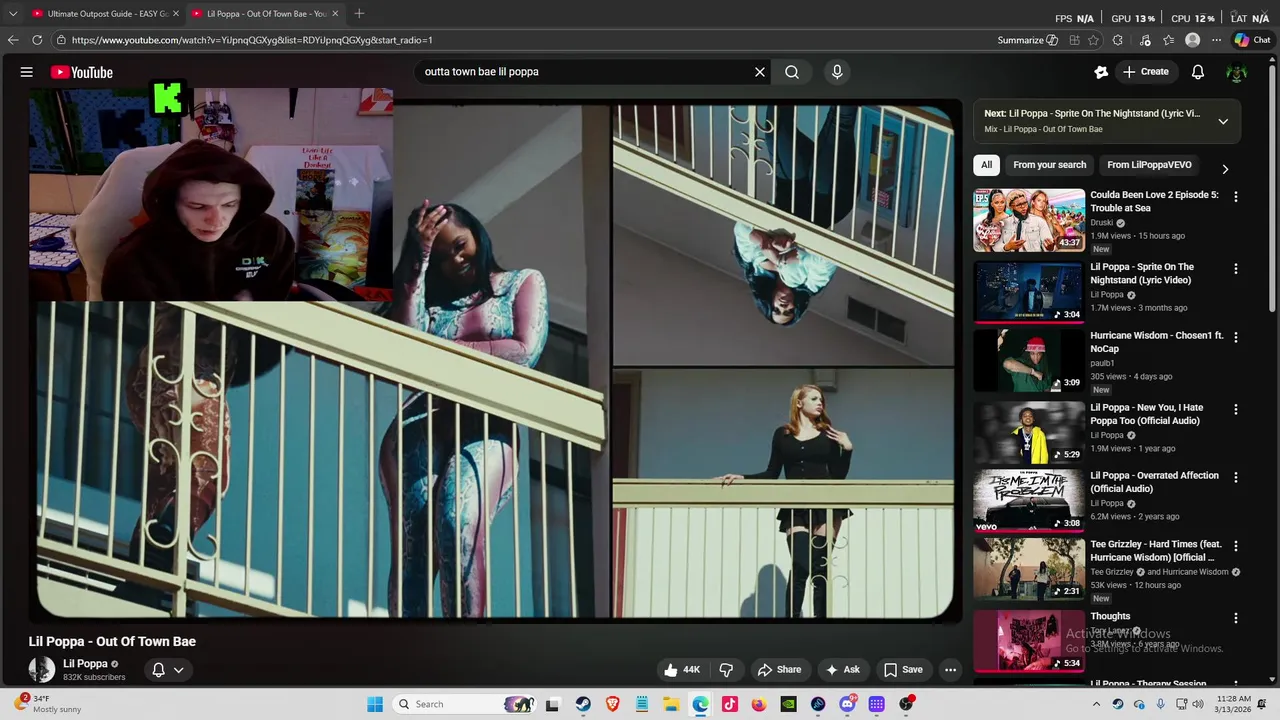Open File Explorer from the taskbar
Viewport: 1280px width, 720px height.
pos(671,704)
